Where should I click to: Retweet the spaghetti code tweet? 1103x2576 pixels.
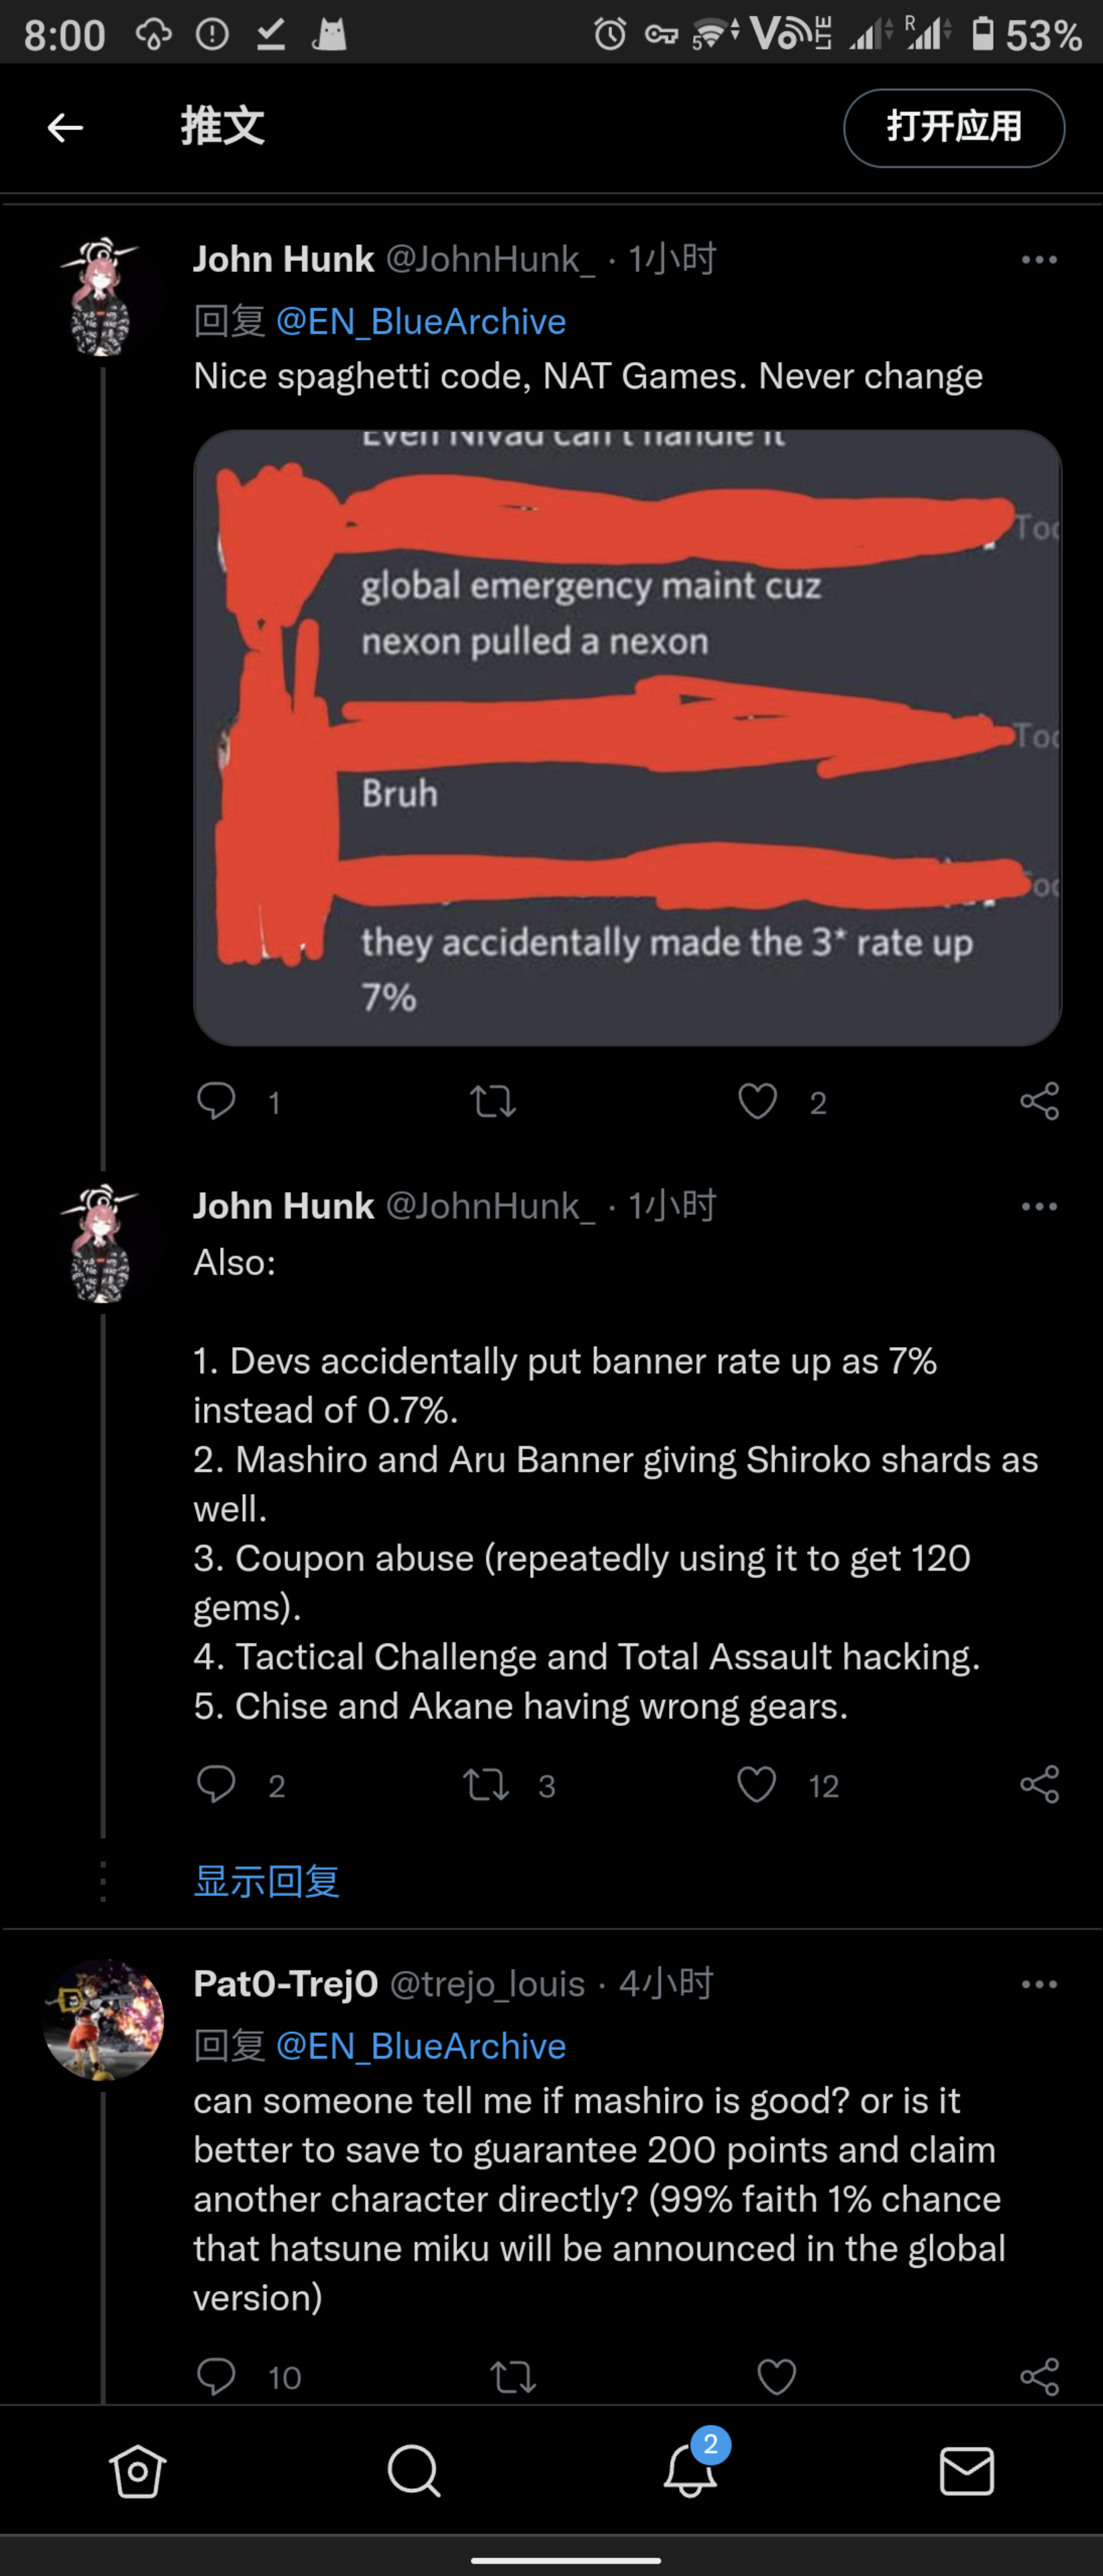pyautogui.click(x=493, y=1101)
